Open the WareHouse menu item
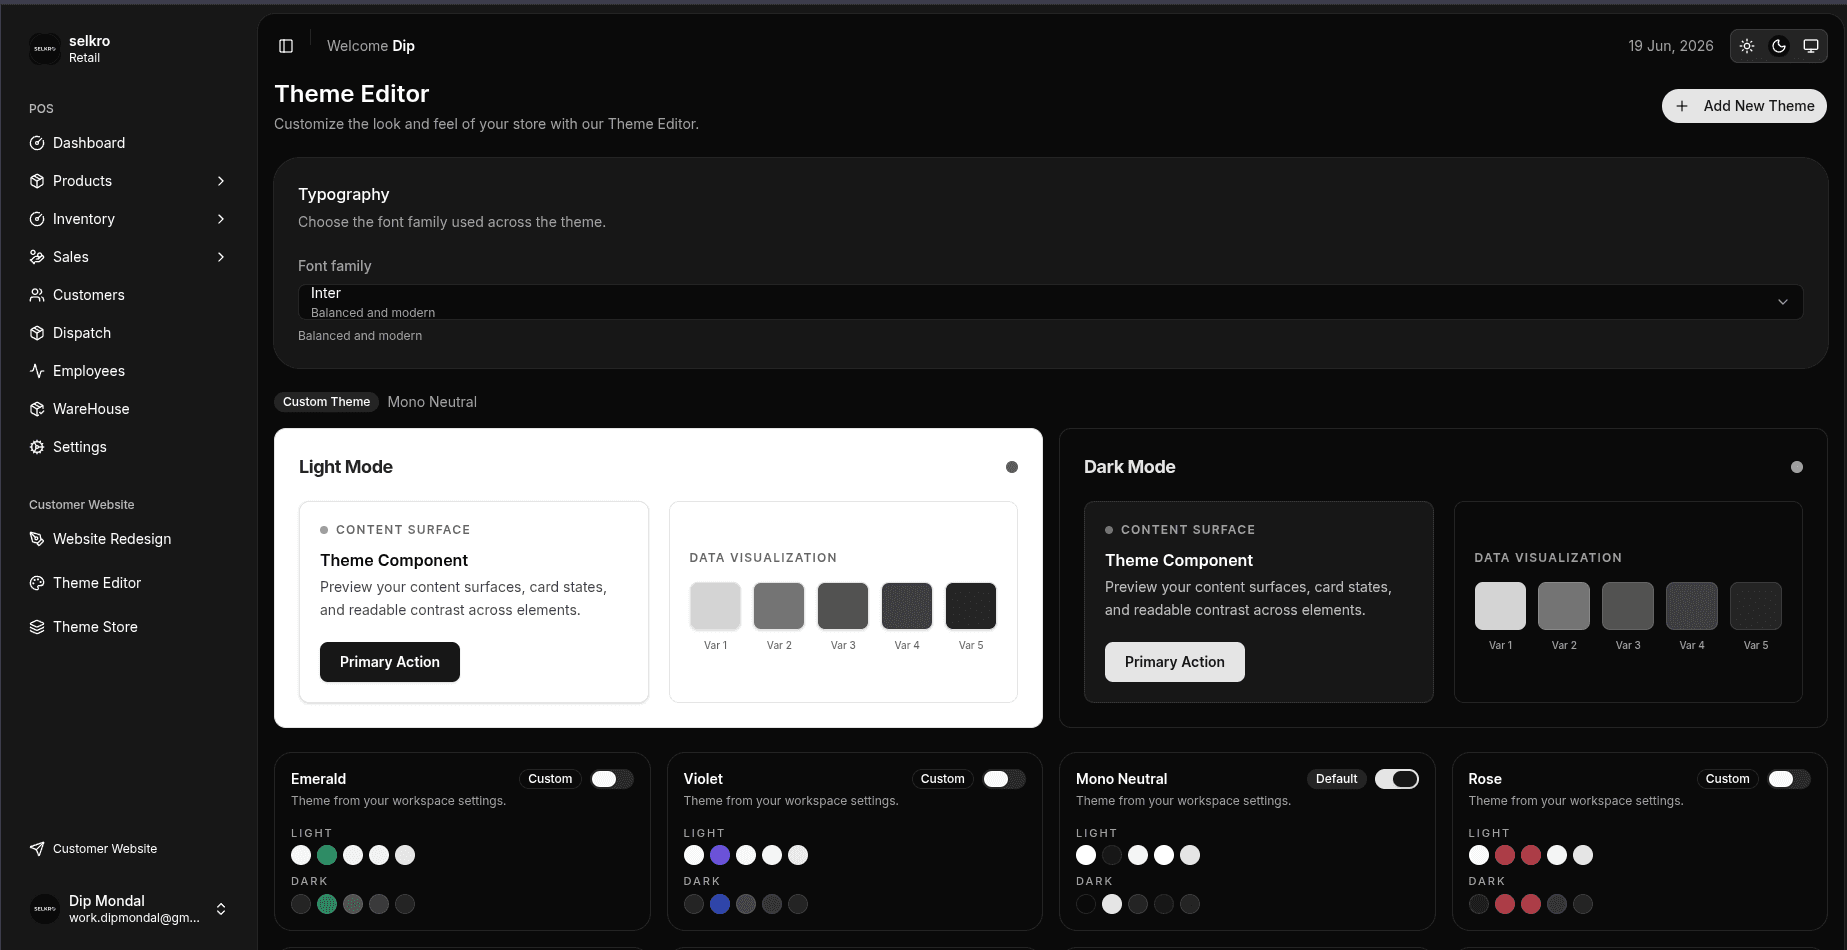The image size is (1847, 950). coord(129,409)
